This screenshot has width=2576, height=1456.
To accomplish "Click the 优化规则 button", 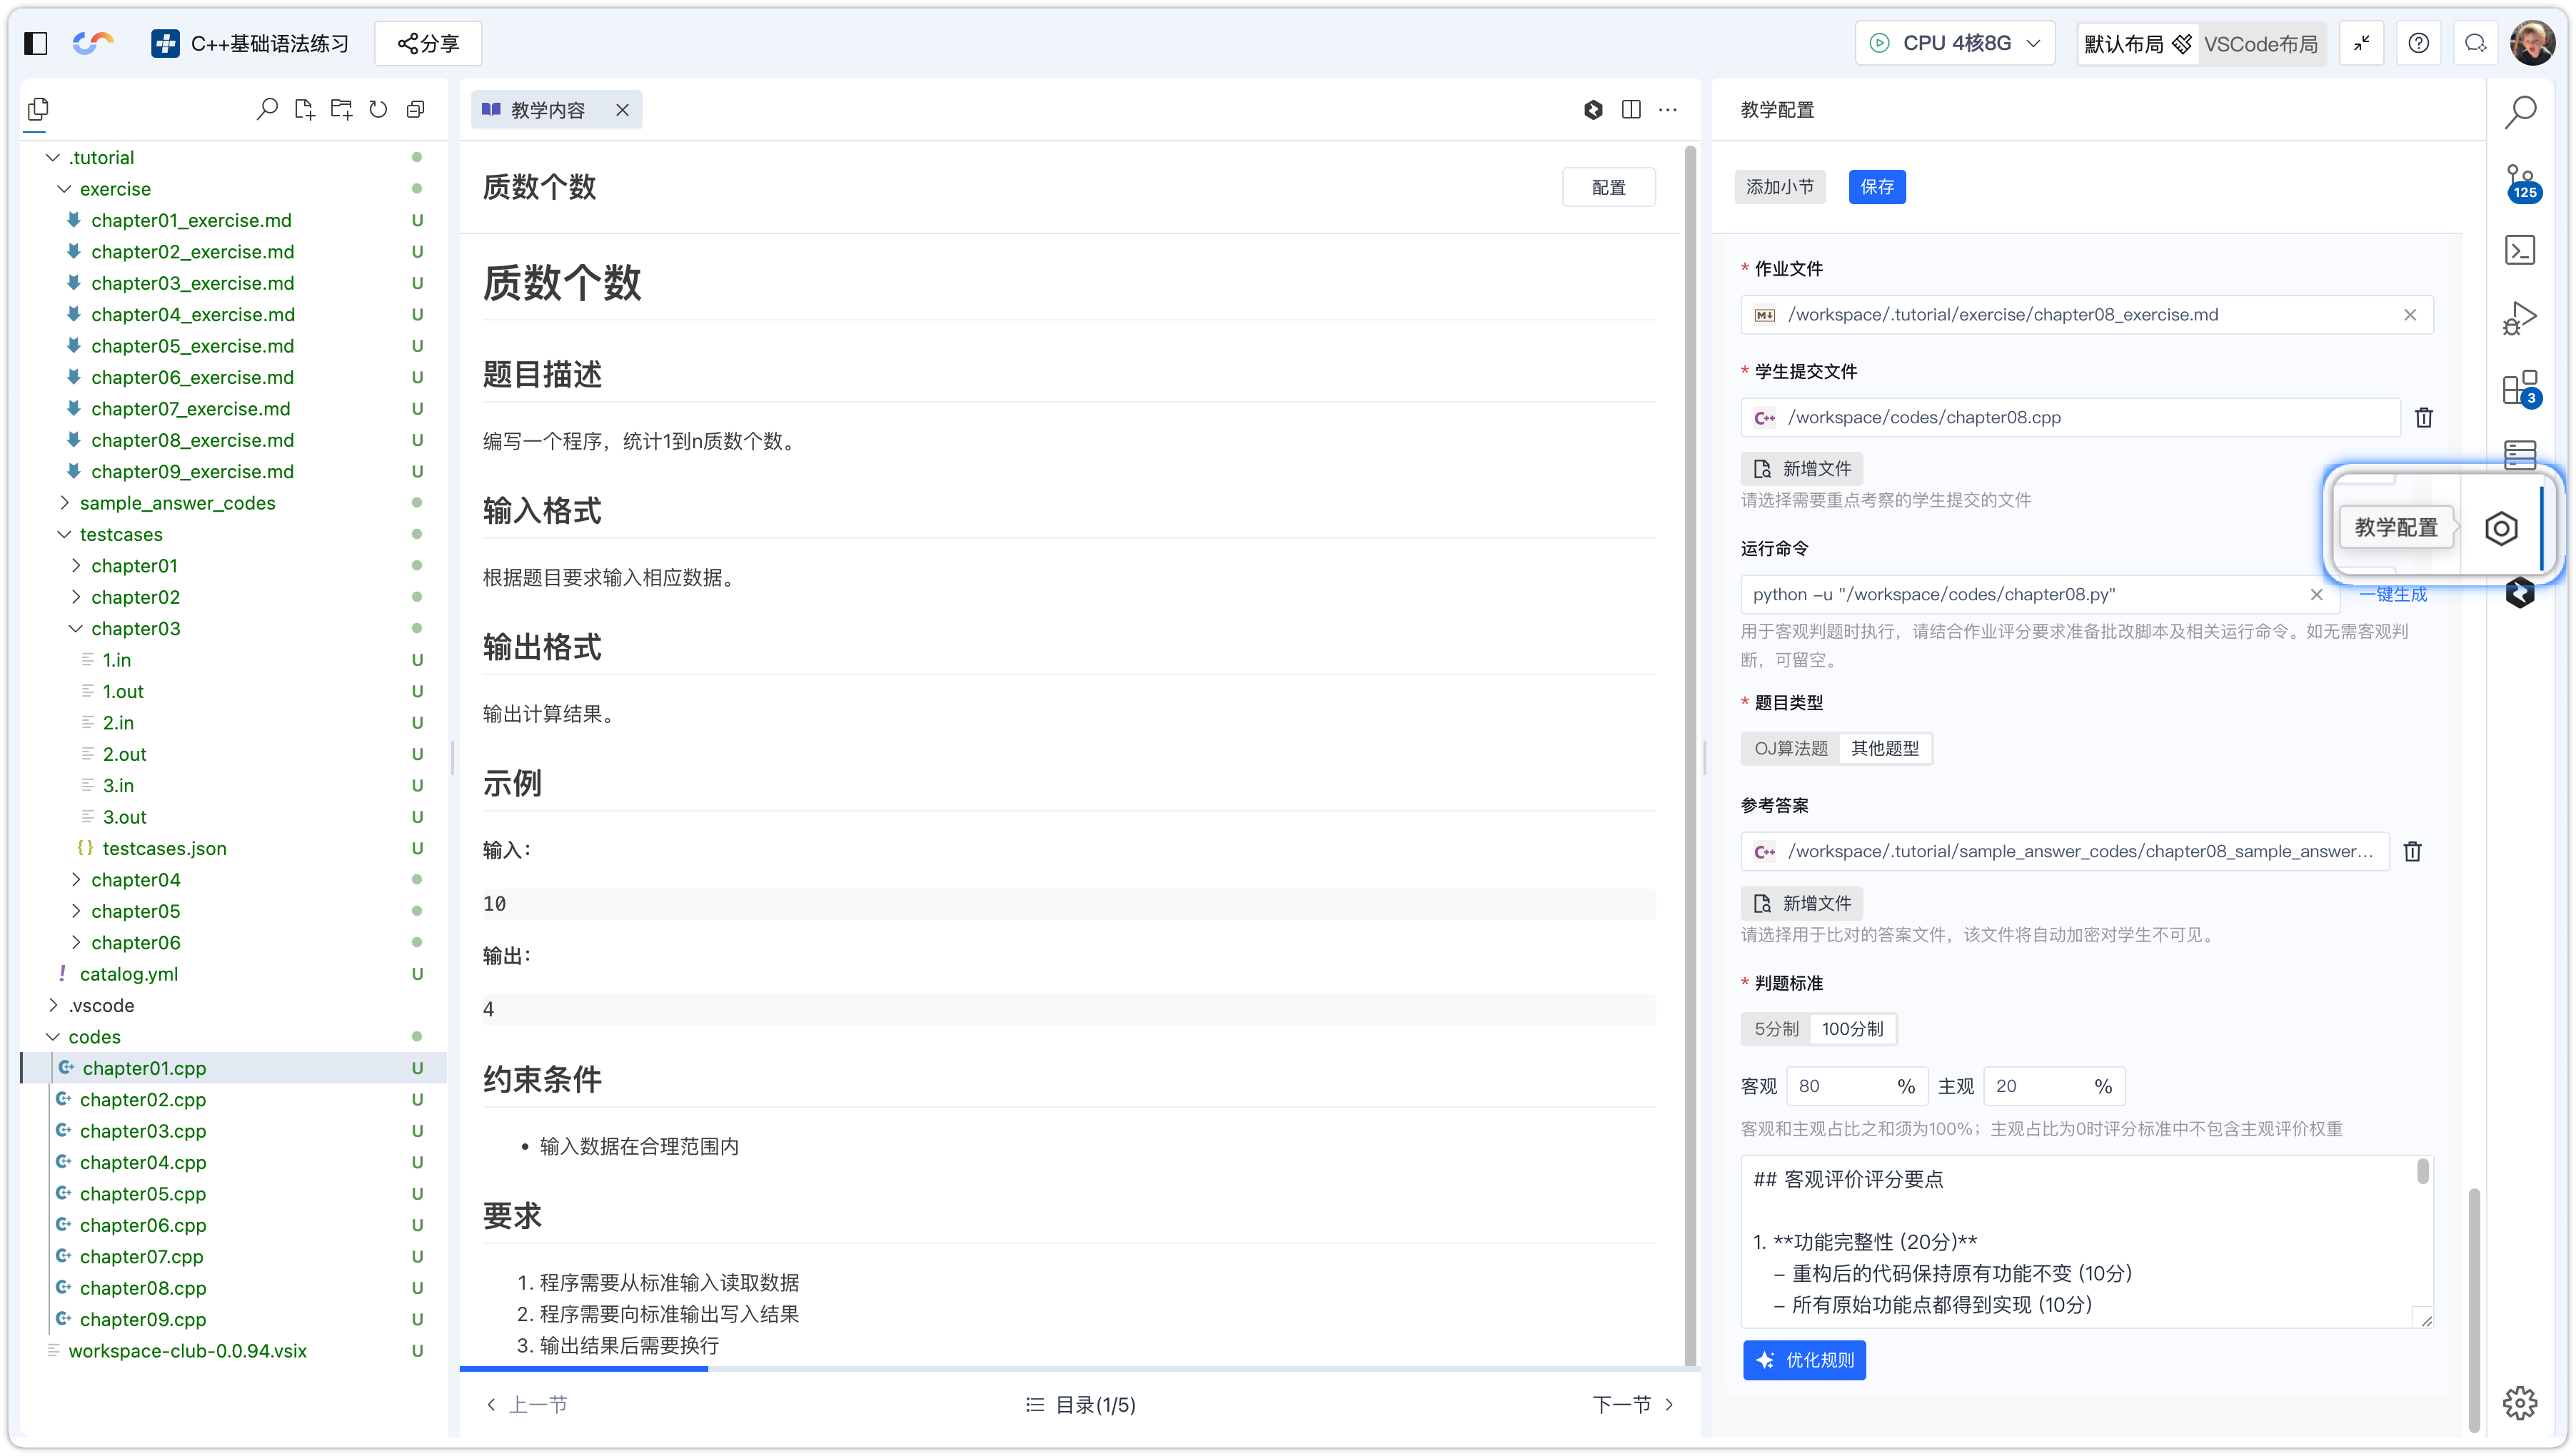I will coord(1804,1361).
